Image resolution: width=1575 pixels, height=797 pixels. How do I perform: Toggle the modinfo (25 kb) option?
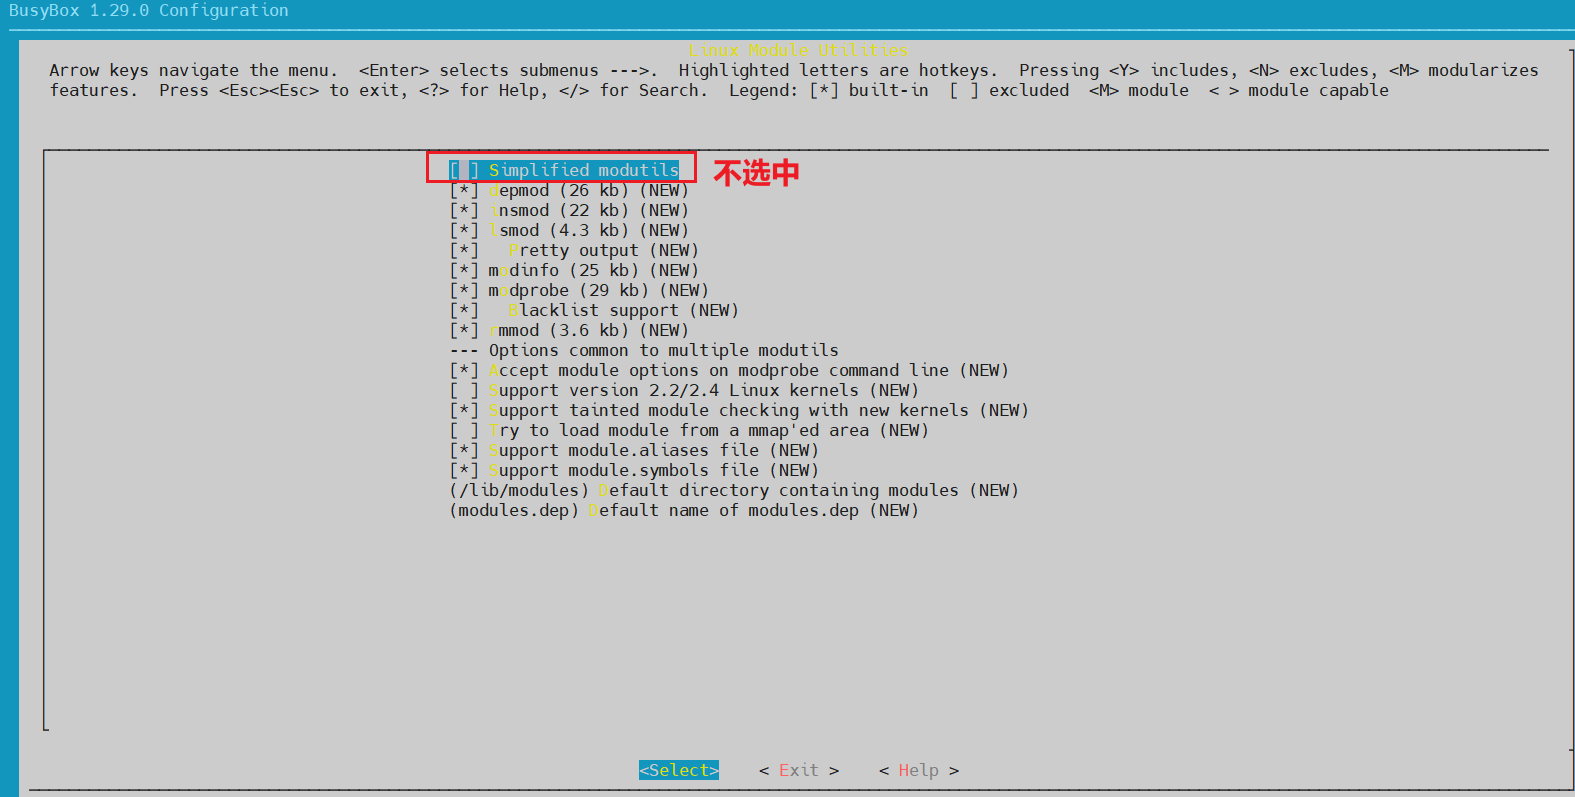574,270
